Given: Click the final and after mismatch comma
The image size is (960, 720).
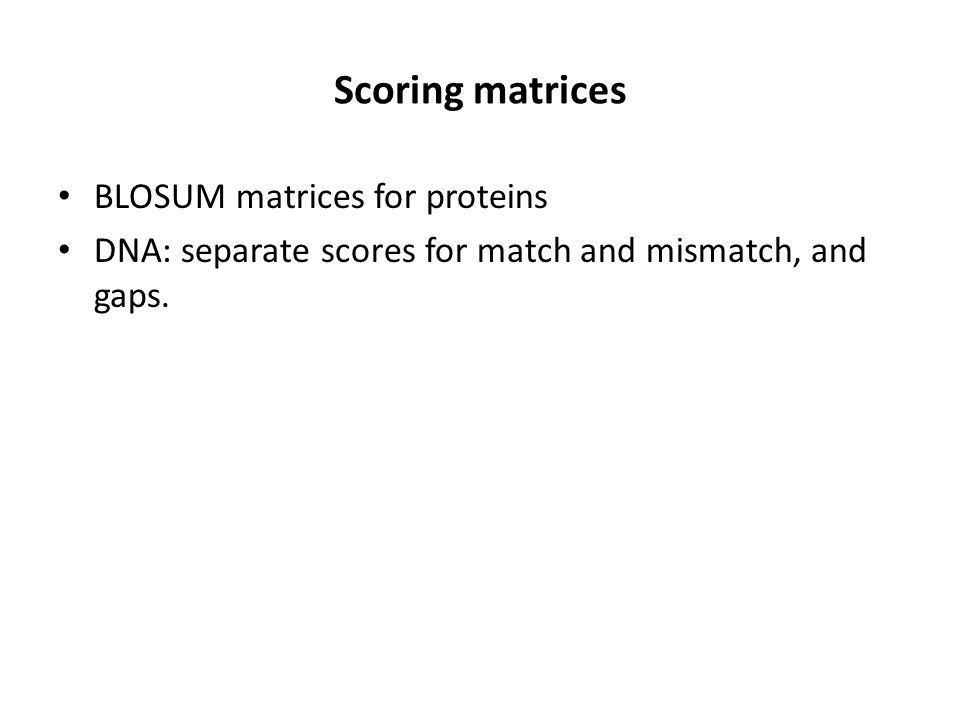Looking at the screenshot, I should point(838,250).
